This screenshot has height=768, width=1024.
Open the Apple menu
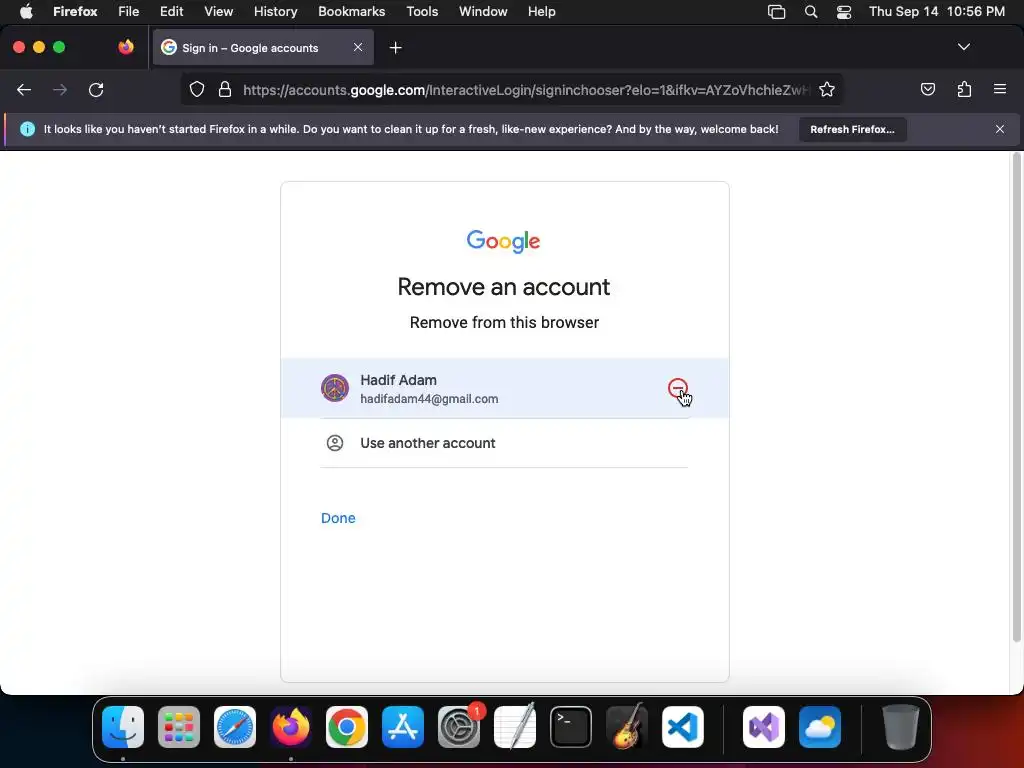(x=26, y=11)
